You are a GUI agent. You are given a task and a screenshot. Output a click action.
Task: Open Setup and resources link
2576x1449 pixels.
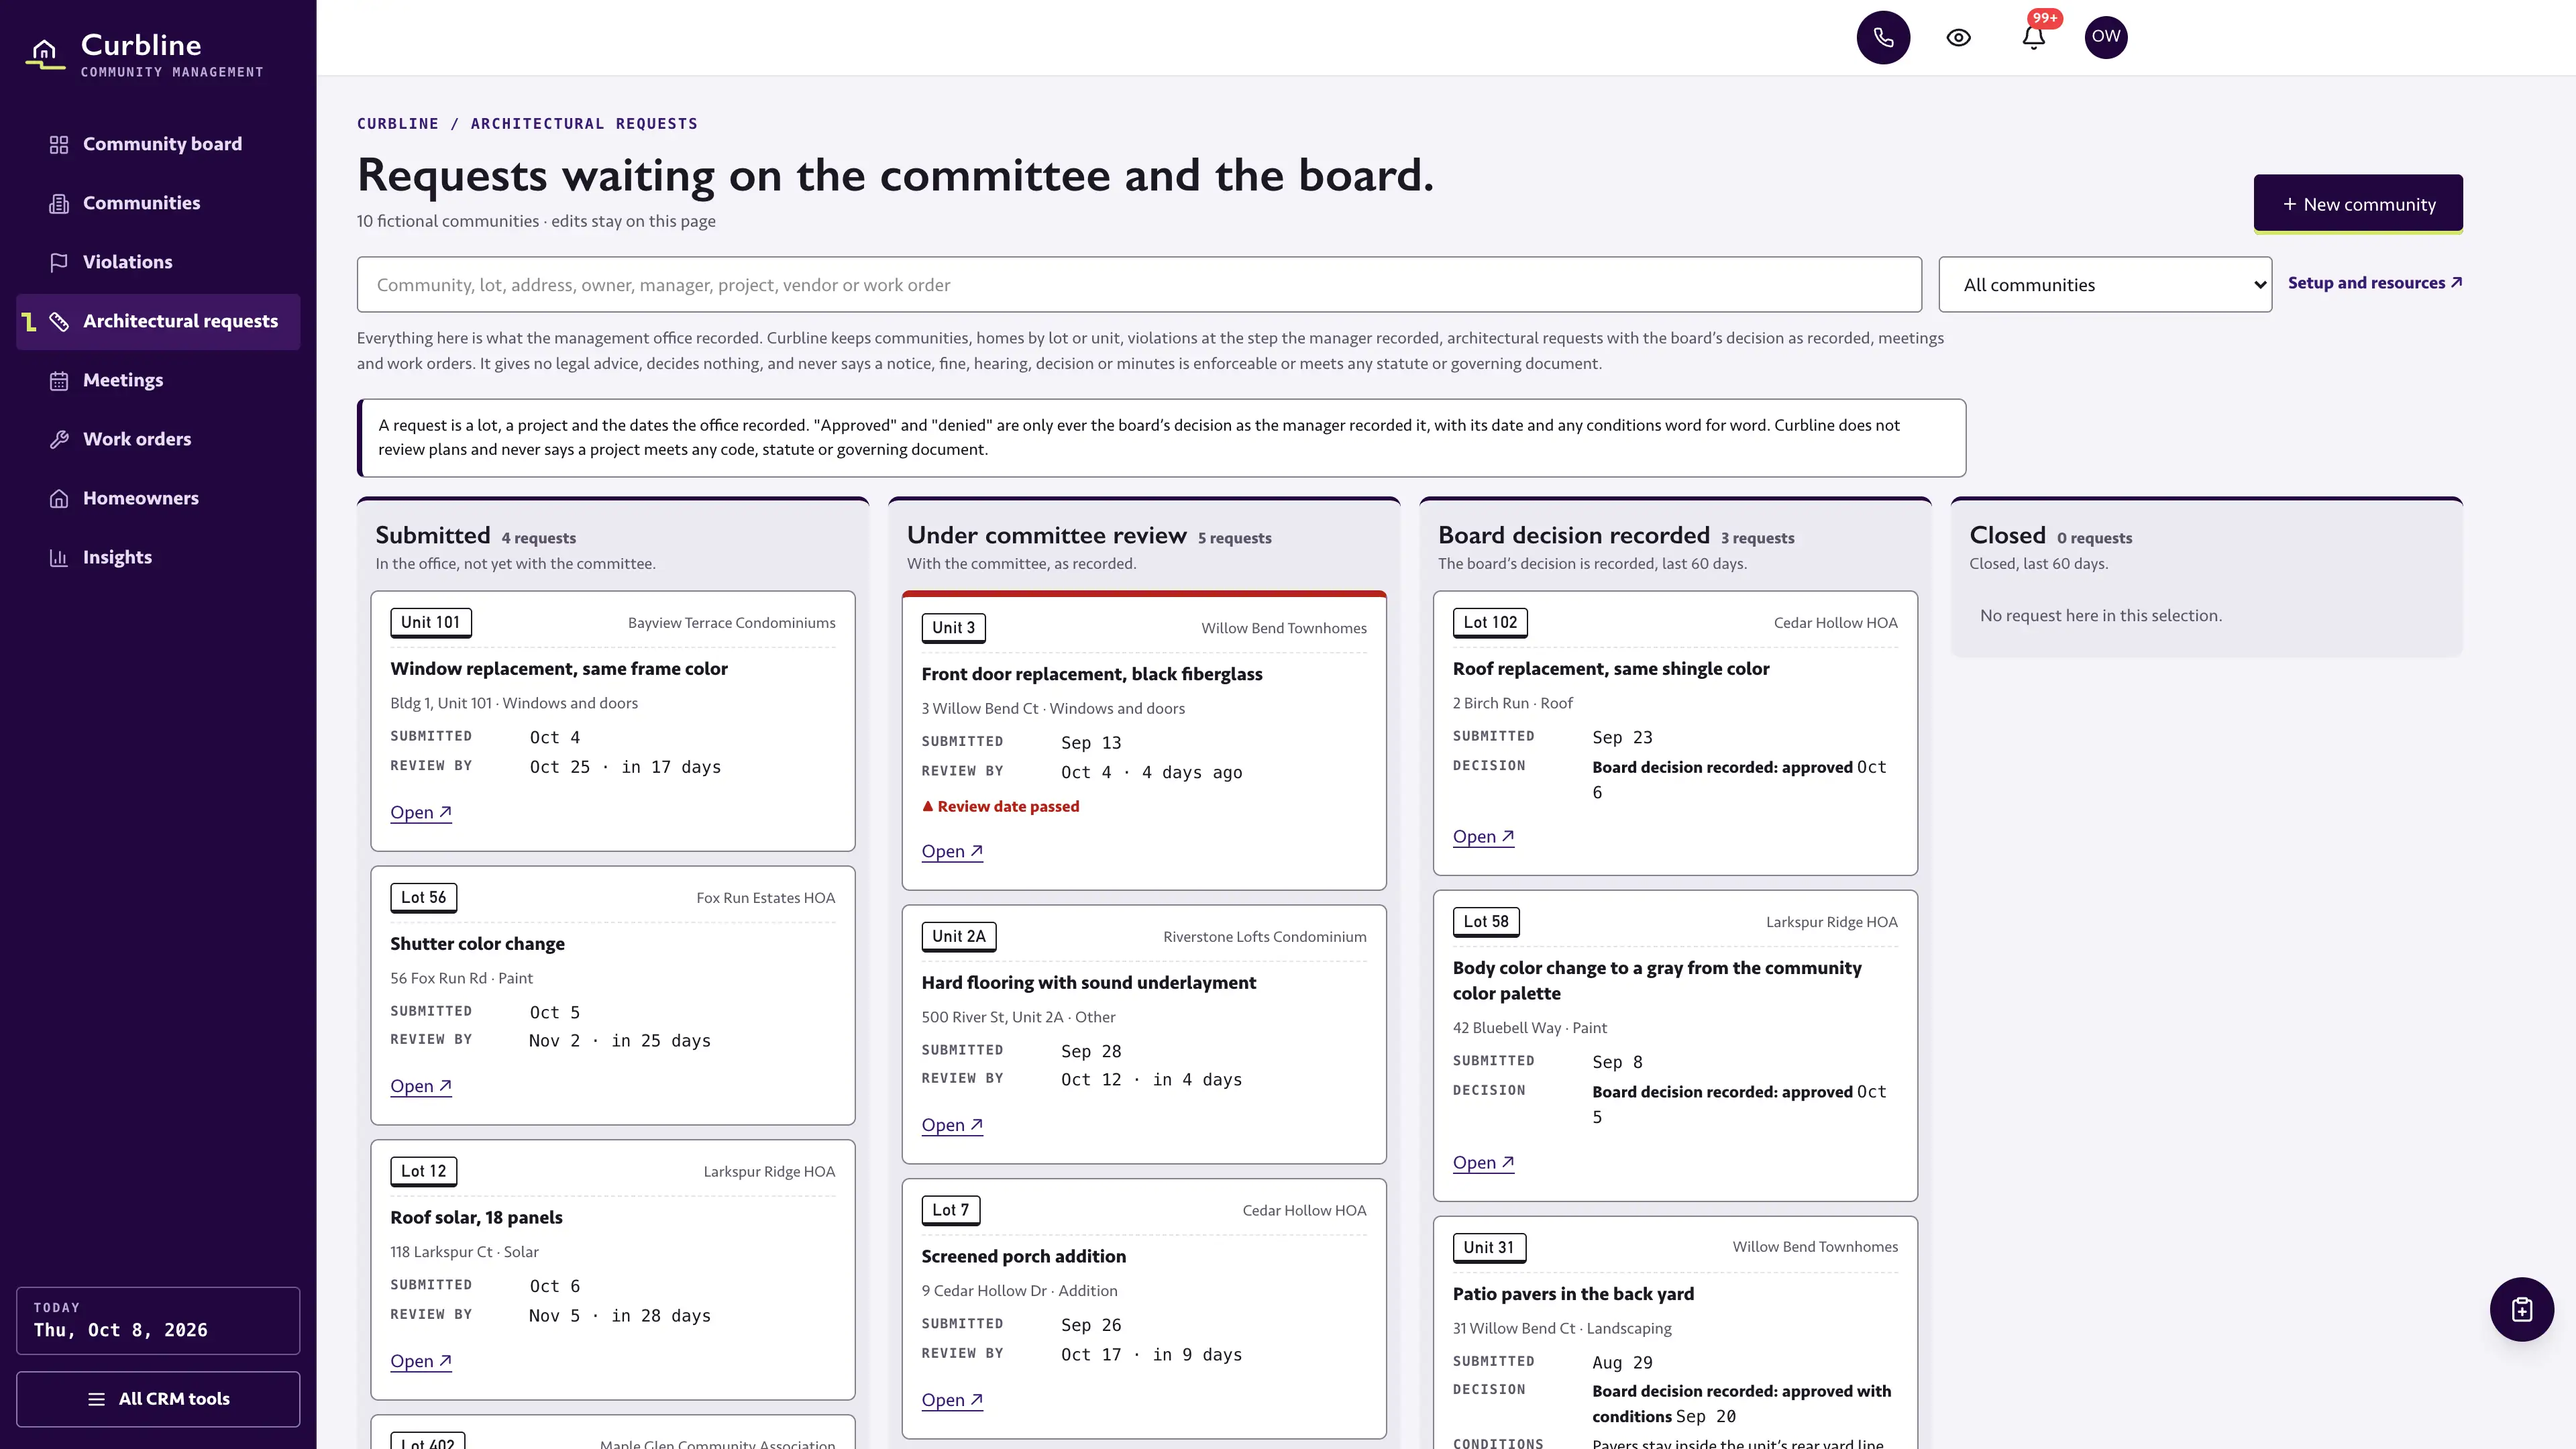[x=2374, y=283]
